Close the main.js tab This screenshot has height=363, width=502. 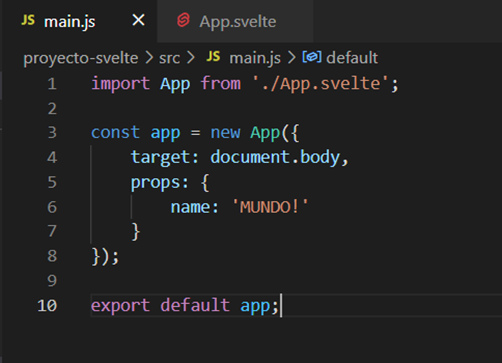click(x=138, y=21)
